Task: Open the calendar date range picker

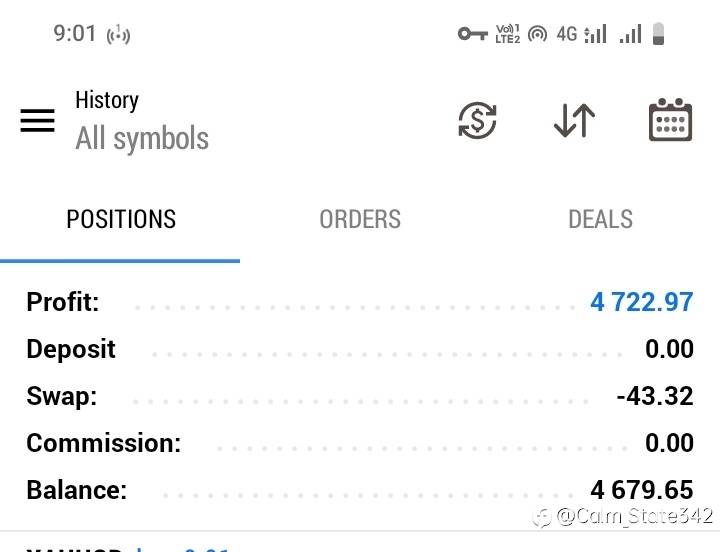Action: [x=670, y=121]
